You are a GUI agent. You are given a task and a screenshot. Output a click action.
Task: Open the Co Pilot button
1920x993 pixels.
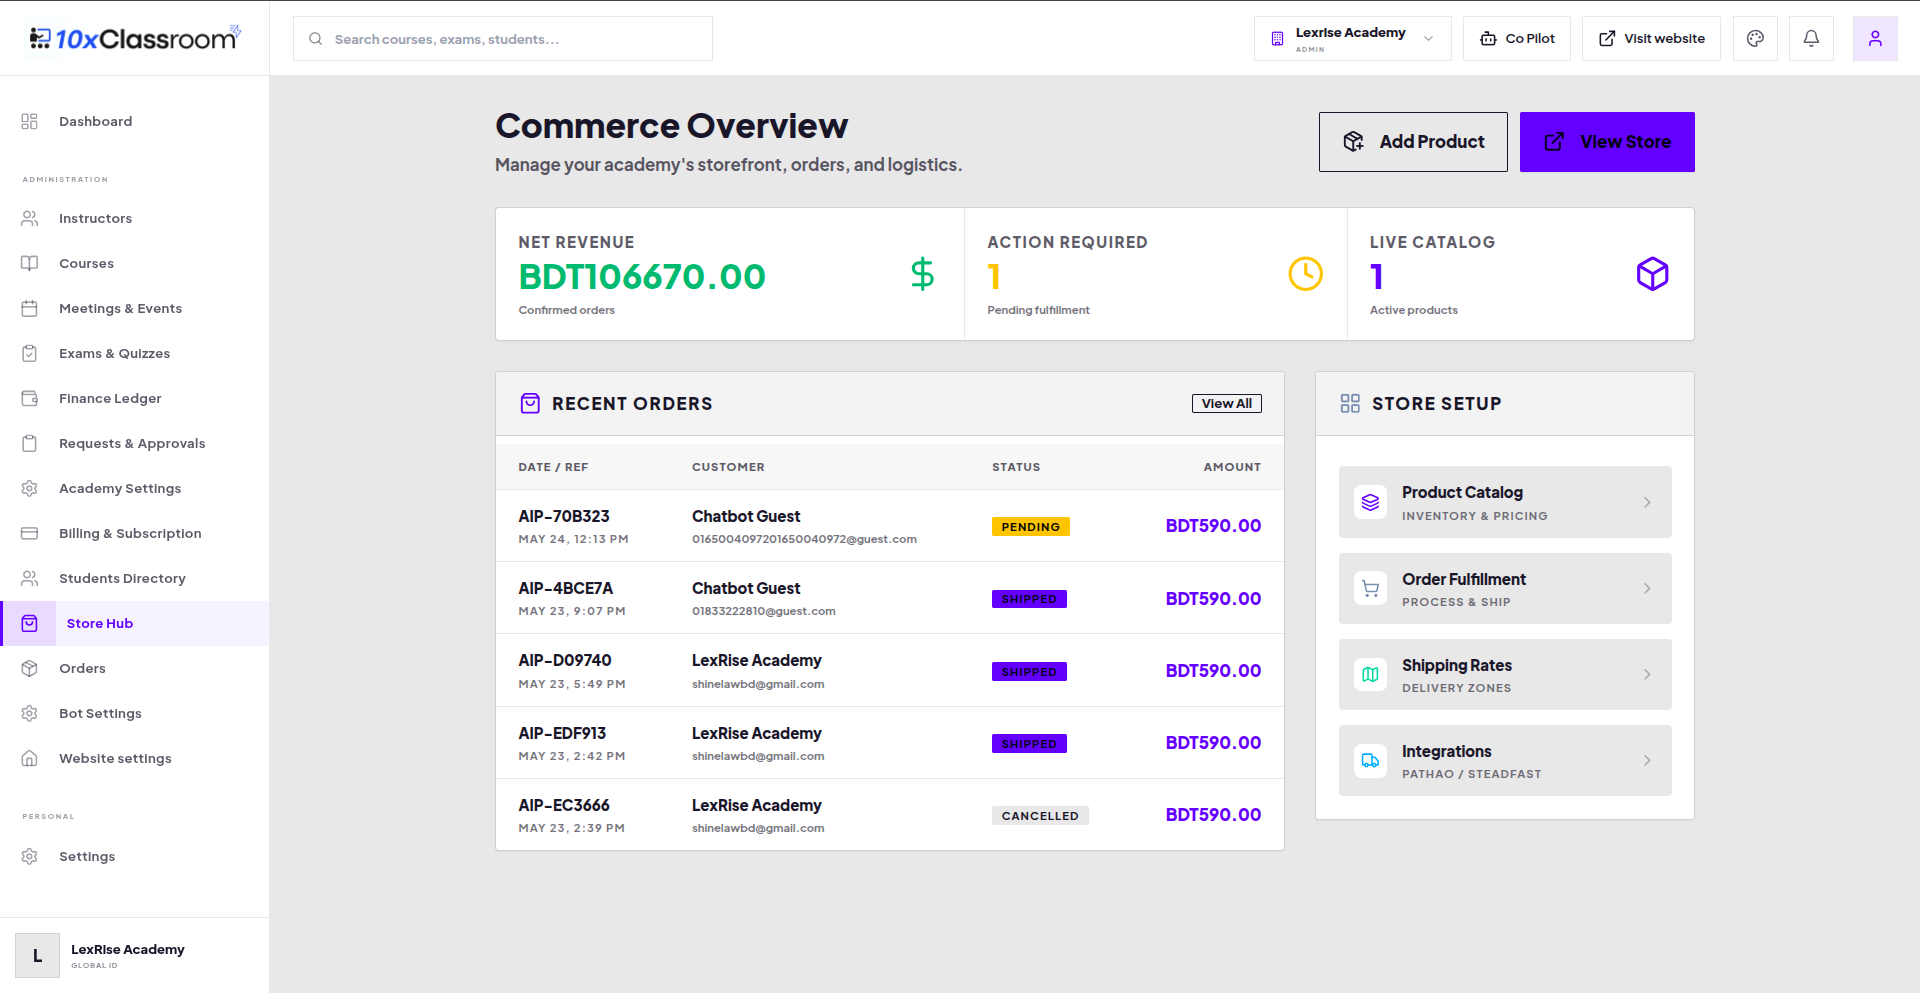tap(1517, 38)
